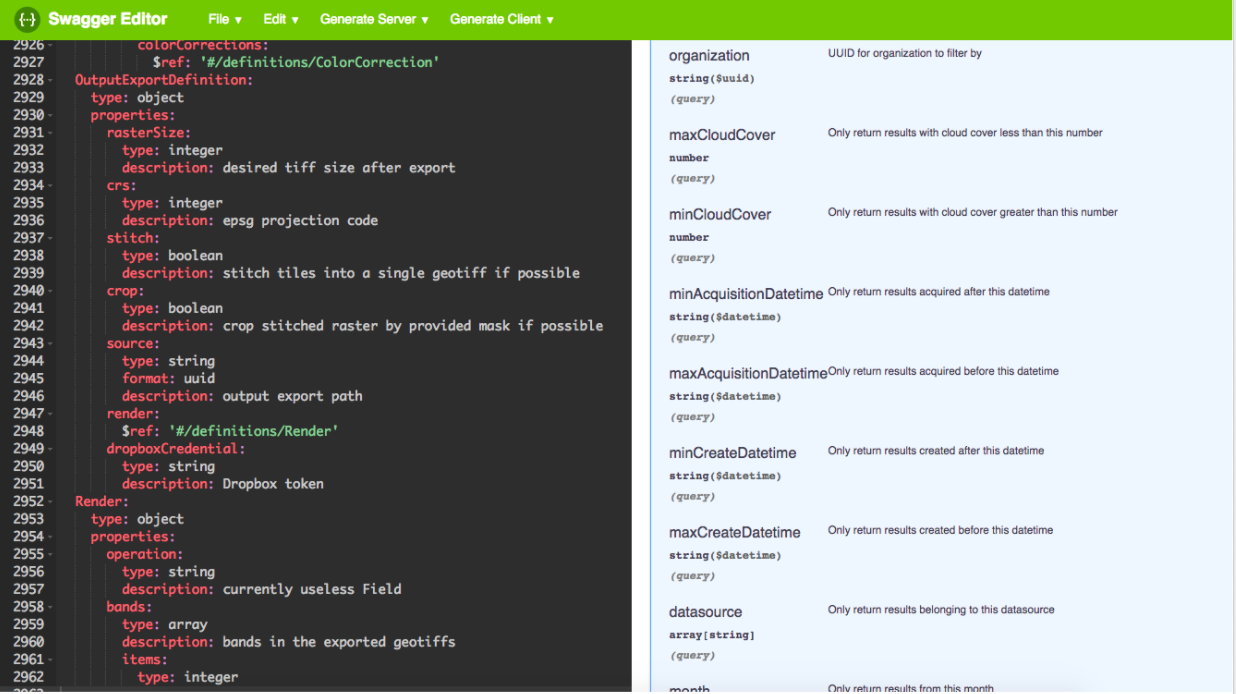Click line number 2936 in gutter
The image size is (1236, 694).
point(28,220)
